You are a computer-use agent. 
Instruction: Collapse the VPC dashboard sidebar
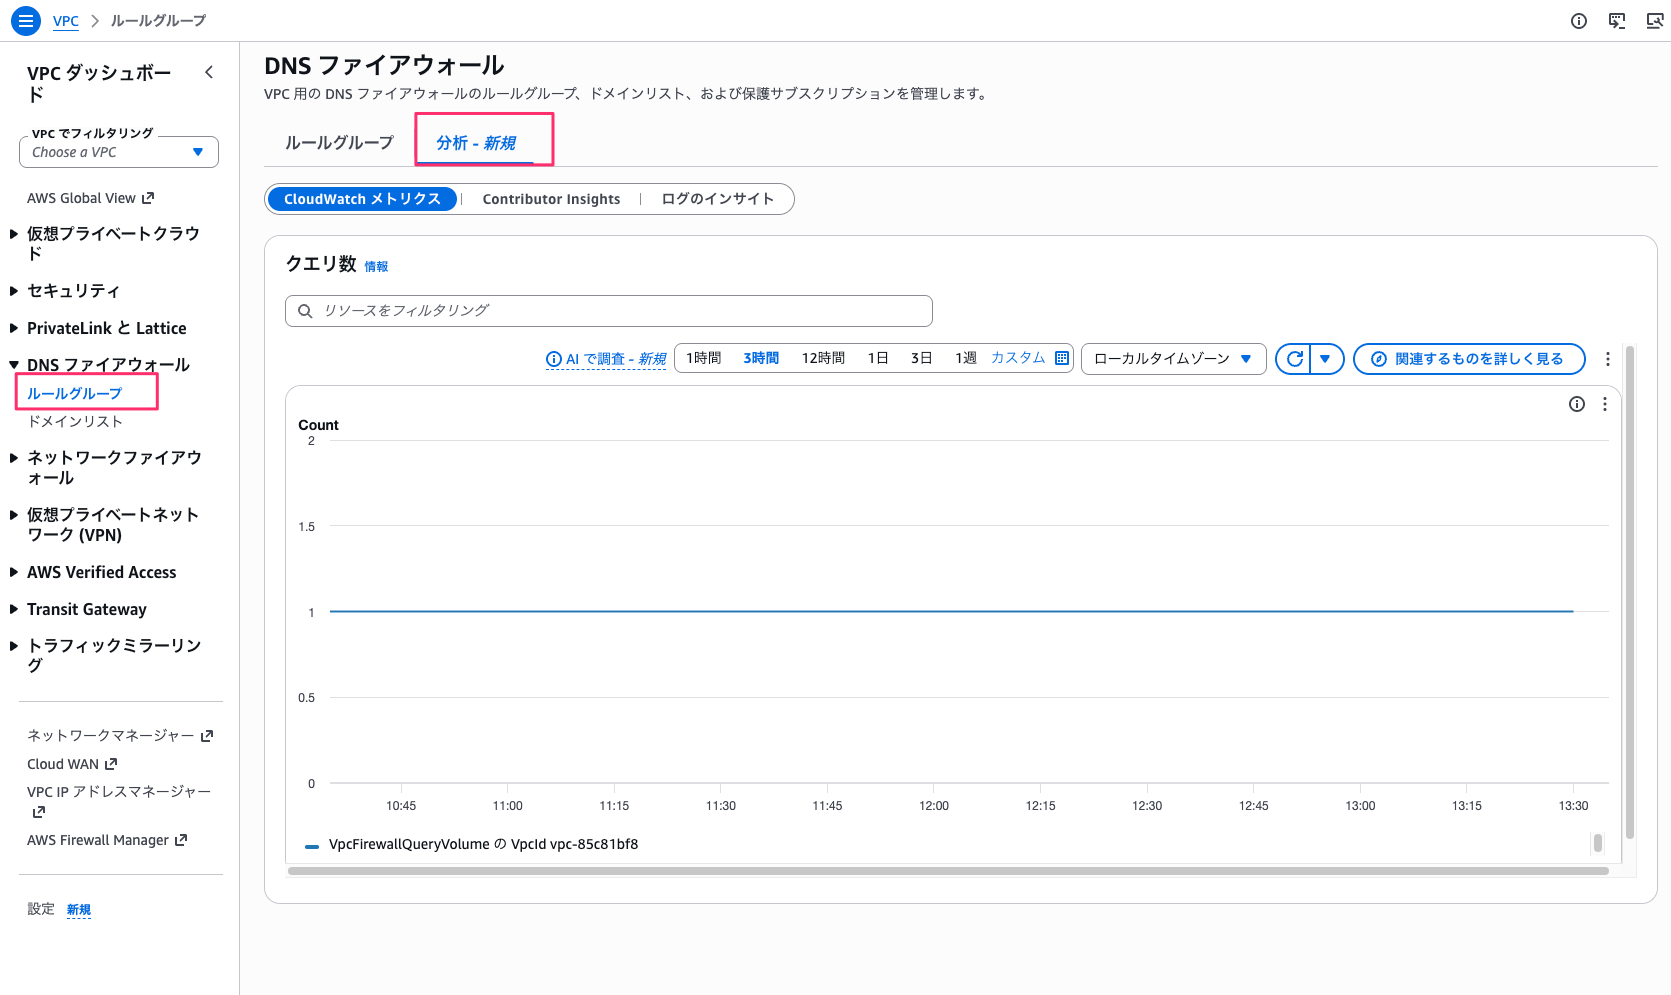209,72
